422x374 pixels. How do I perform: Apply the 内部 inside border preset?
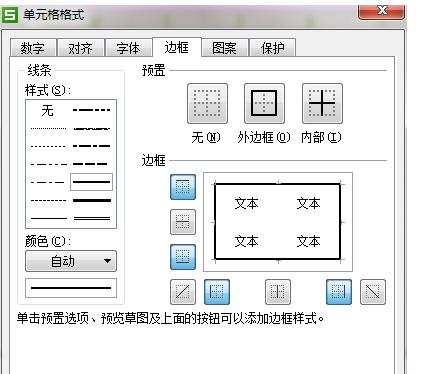322,104
